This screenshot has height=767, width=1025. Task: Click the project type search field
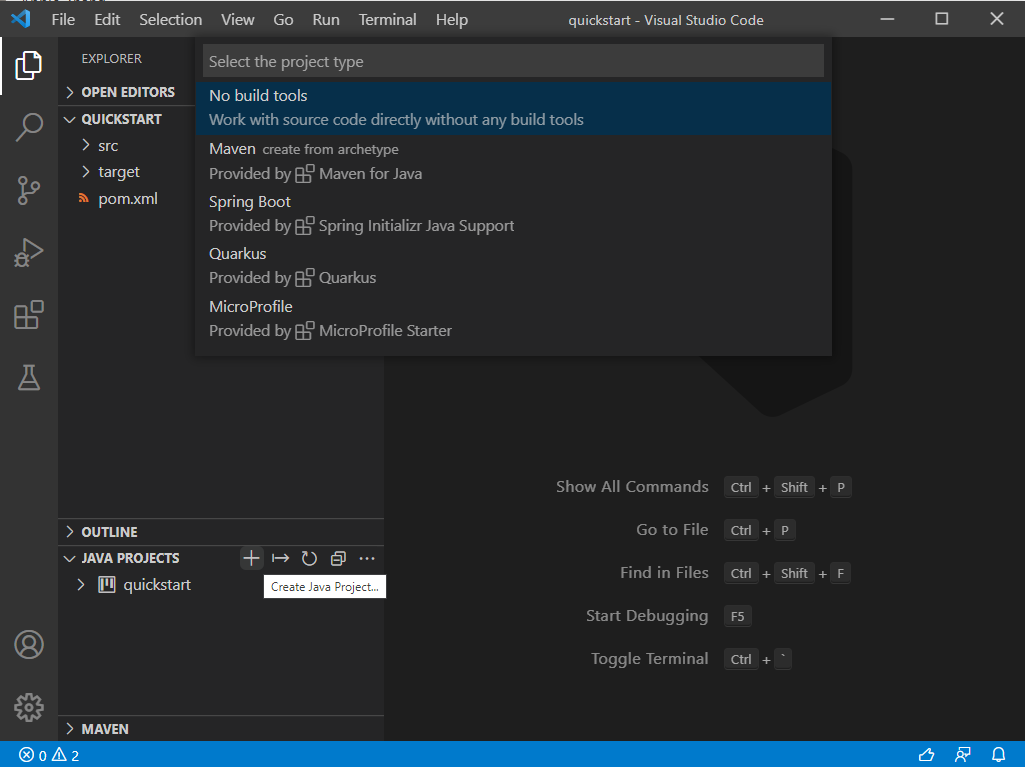pos(512,62)
